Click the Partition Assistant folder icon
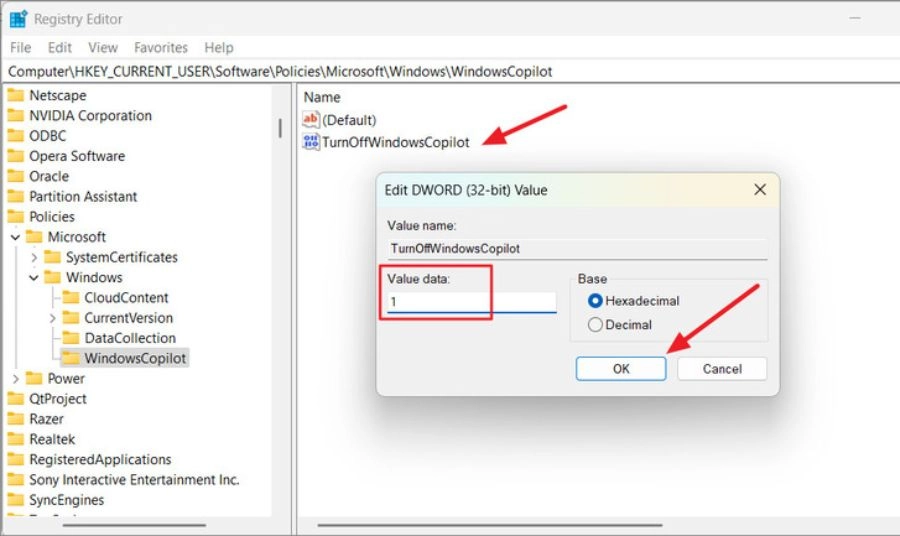900x536 pixels. point(15,196)
